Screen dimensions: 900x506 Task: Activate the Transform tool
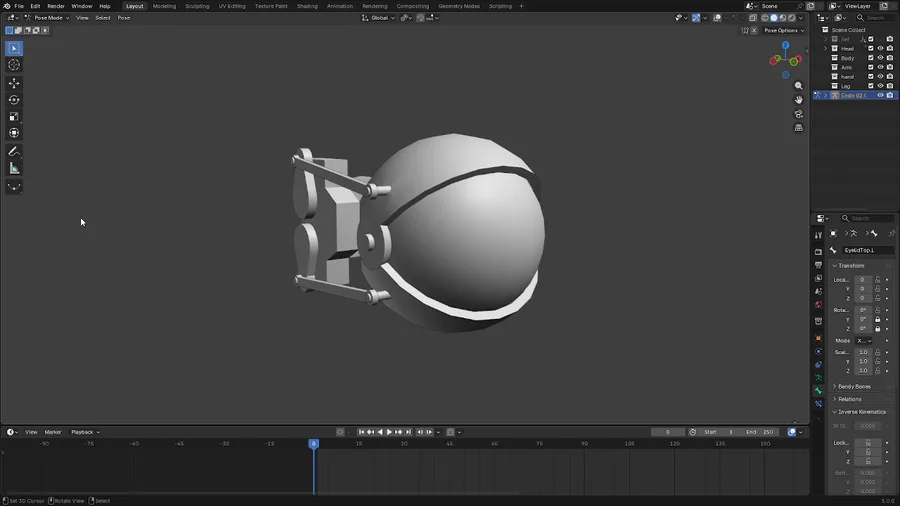pos(14,133)
